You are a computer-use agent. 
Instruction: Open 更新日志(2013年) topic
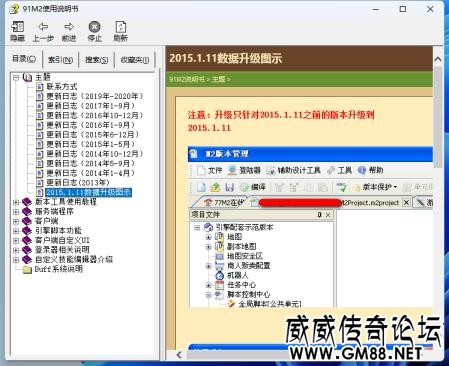click(78, 183)
